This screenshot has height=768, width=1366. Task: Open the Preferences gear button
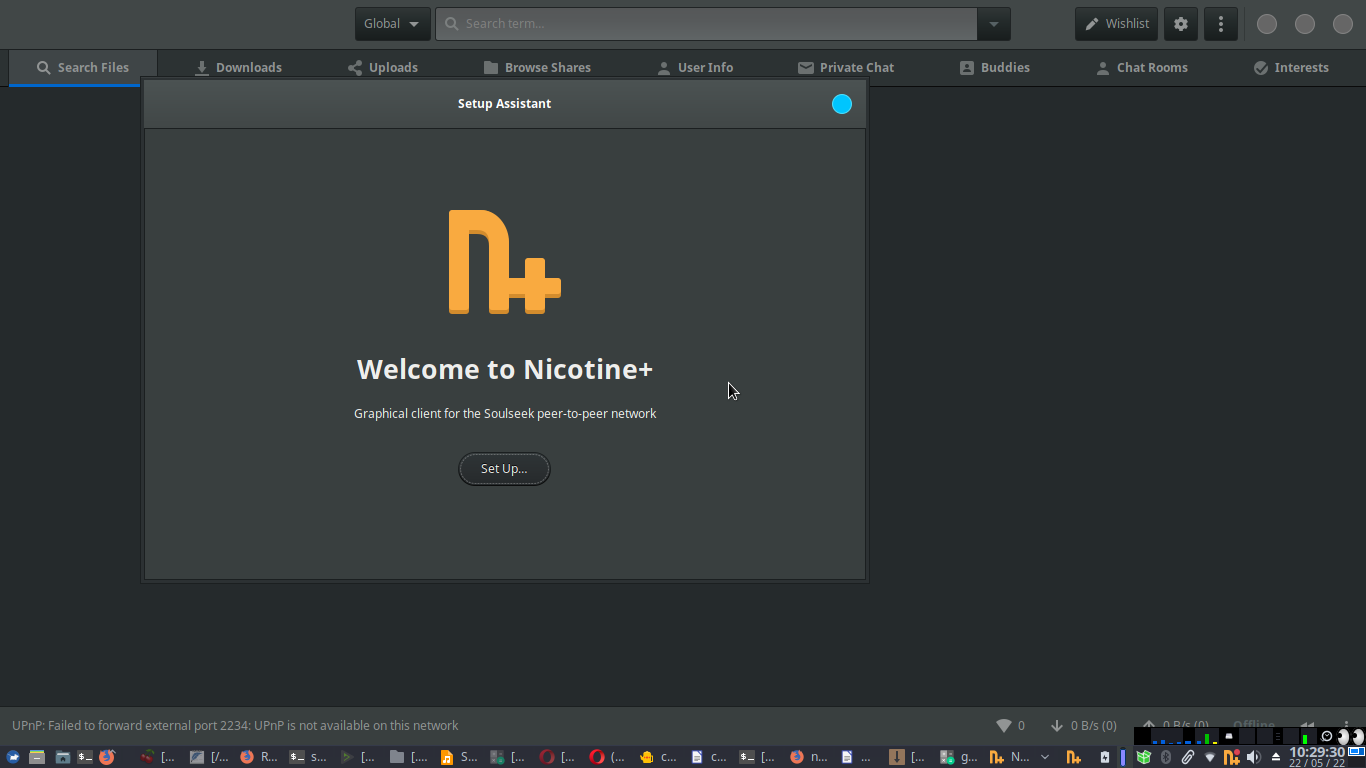pos(1181,24)
